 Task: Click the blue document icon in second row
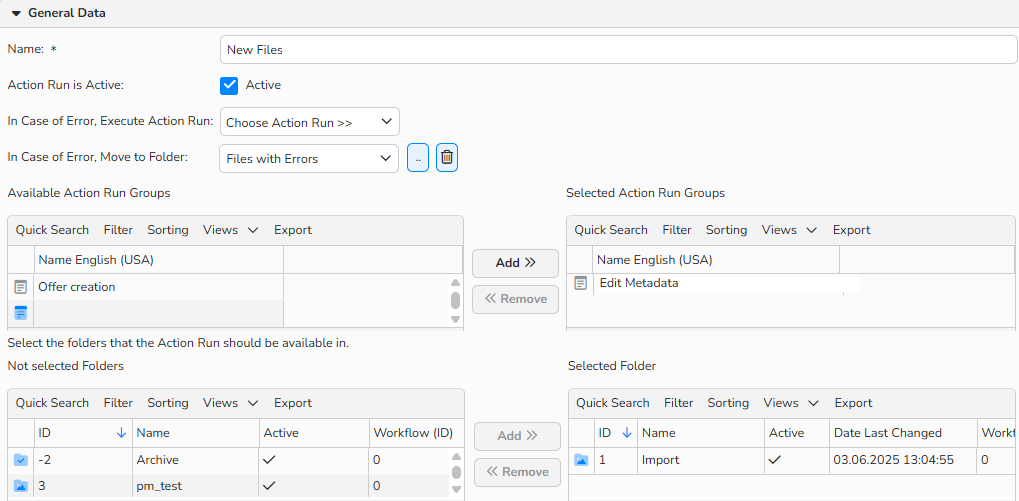(21, 313)
